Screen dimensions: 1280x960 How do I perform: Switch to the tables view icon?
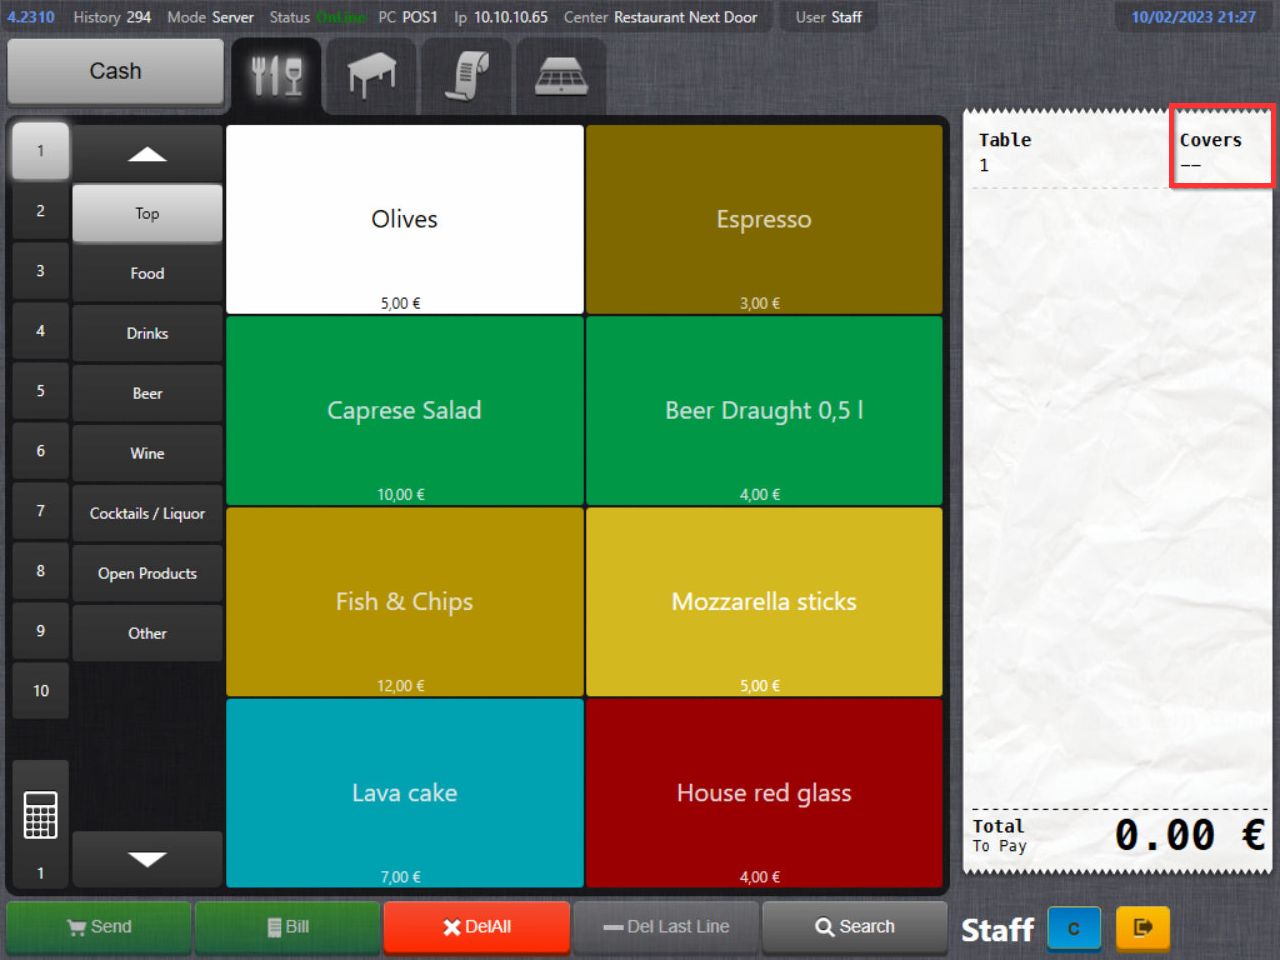(x=371, y=76)
